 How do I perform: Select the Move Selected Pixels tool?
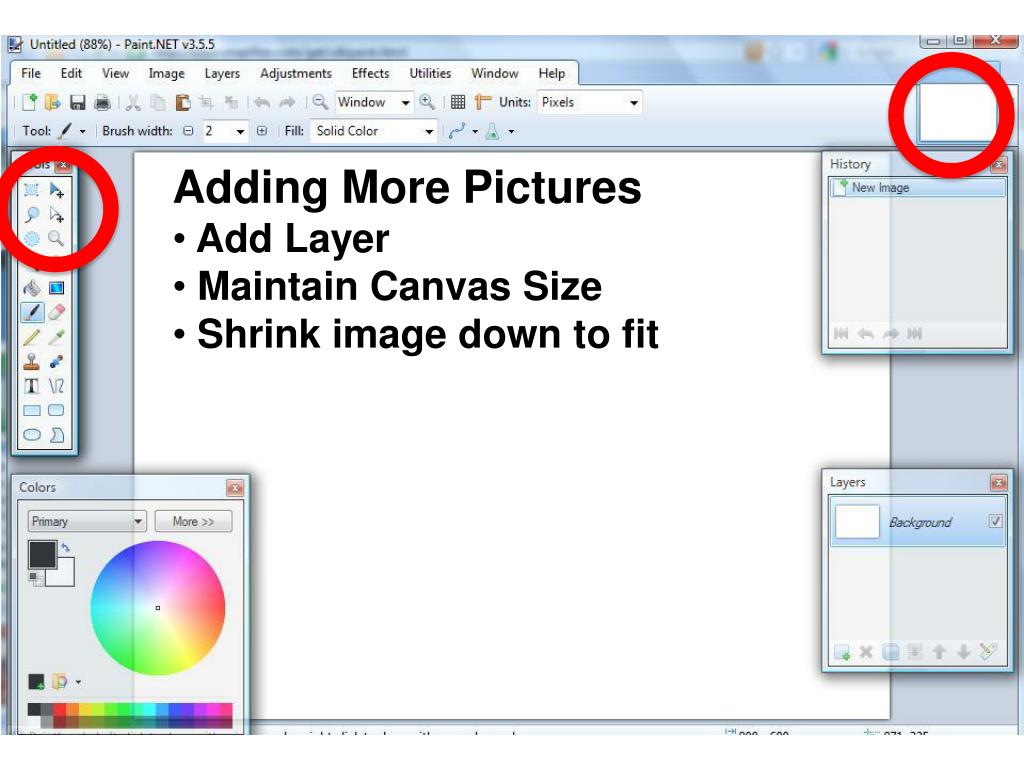pos(57,190)
